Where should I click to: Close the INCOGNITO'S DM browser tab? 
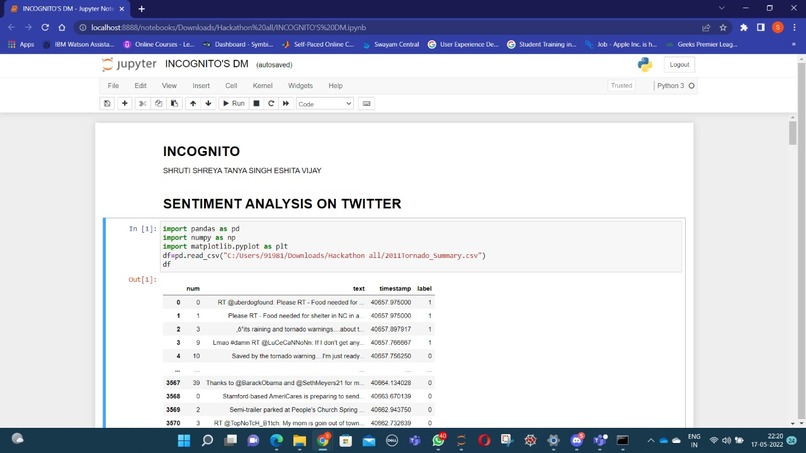pyautogui.click(x=122, y=9)
